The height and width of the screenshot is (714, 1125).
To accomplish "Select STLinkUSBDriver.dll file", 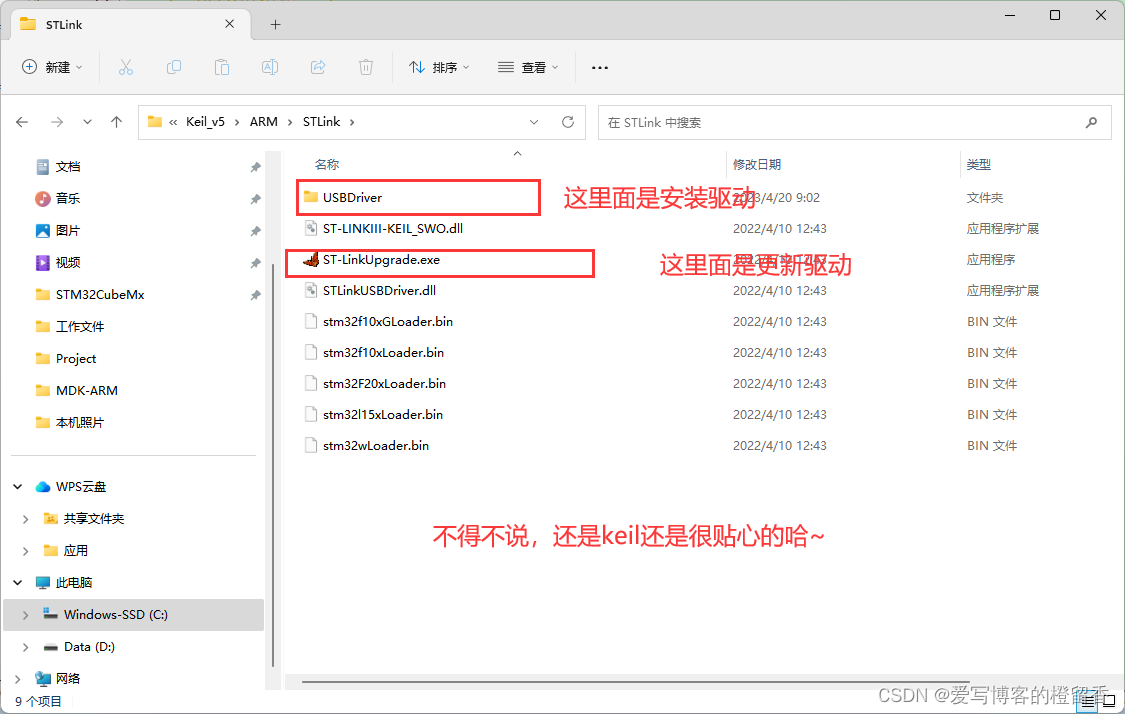I will [379, 291].
